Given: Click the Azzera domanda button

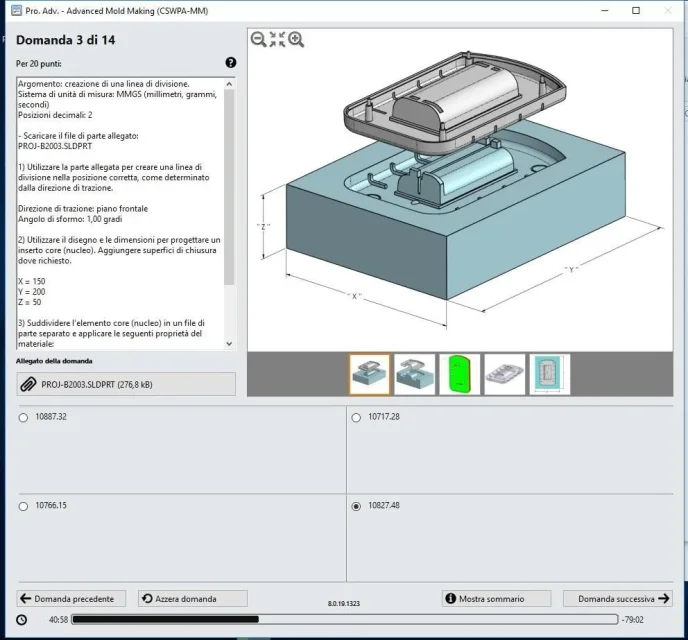Looking at the screenshot, I should 193,598.
